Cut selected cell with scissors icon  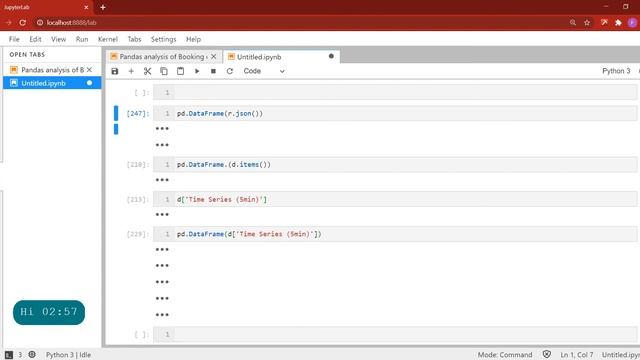point(147,71)
